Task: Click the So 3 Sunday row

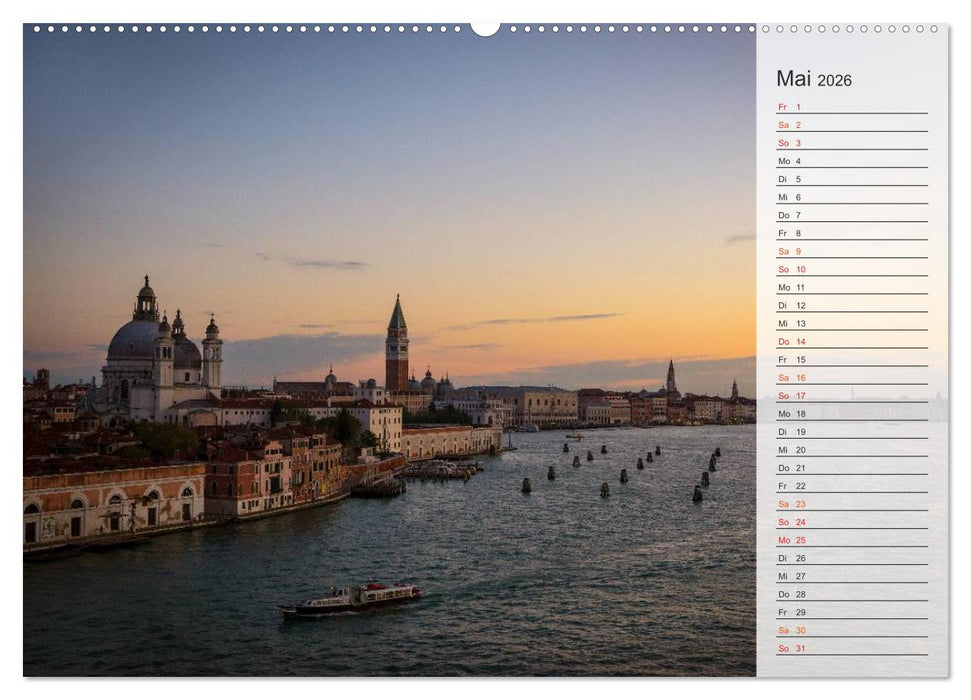Action: pyautogui.click(x=790, y=142)
